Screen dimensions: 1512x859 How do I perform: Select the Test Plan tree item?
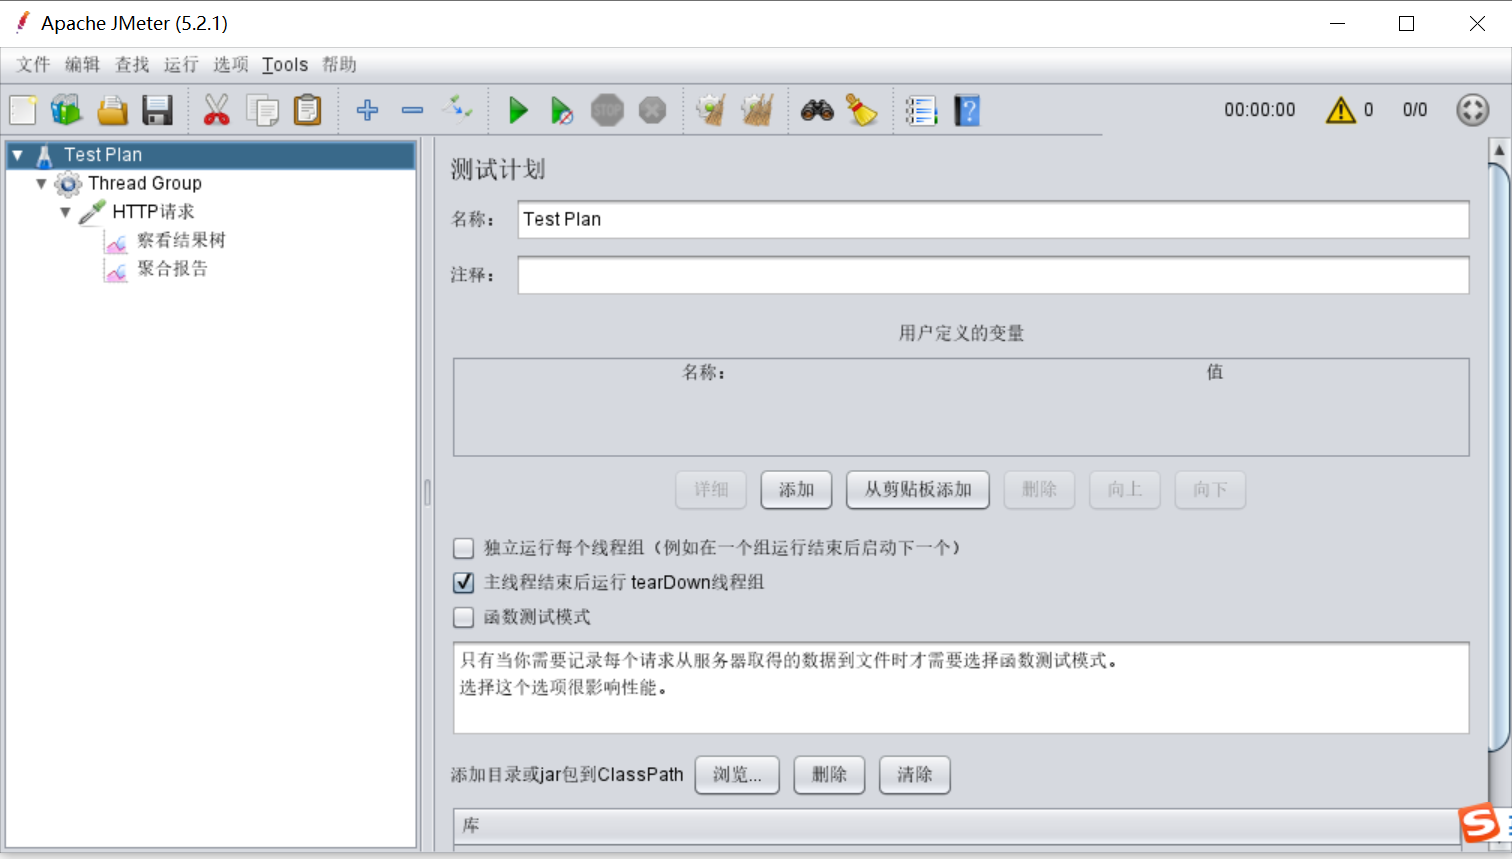[103, 155]
